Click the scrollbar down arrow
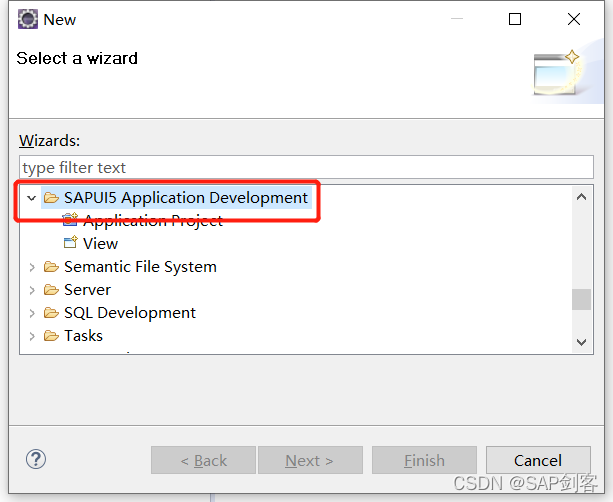This screenshot has height=502, width=613. (581, 342)
